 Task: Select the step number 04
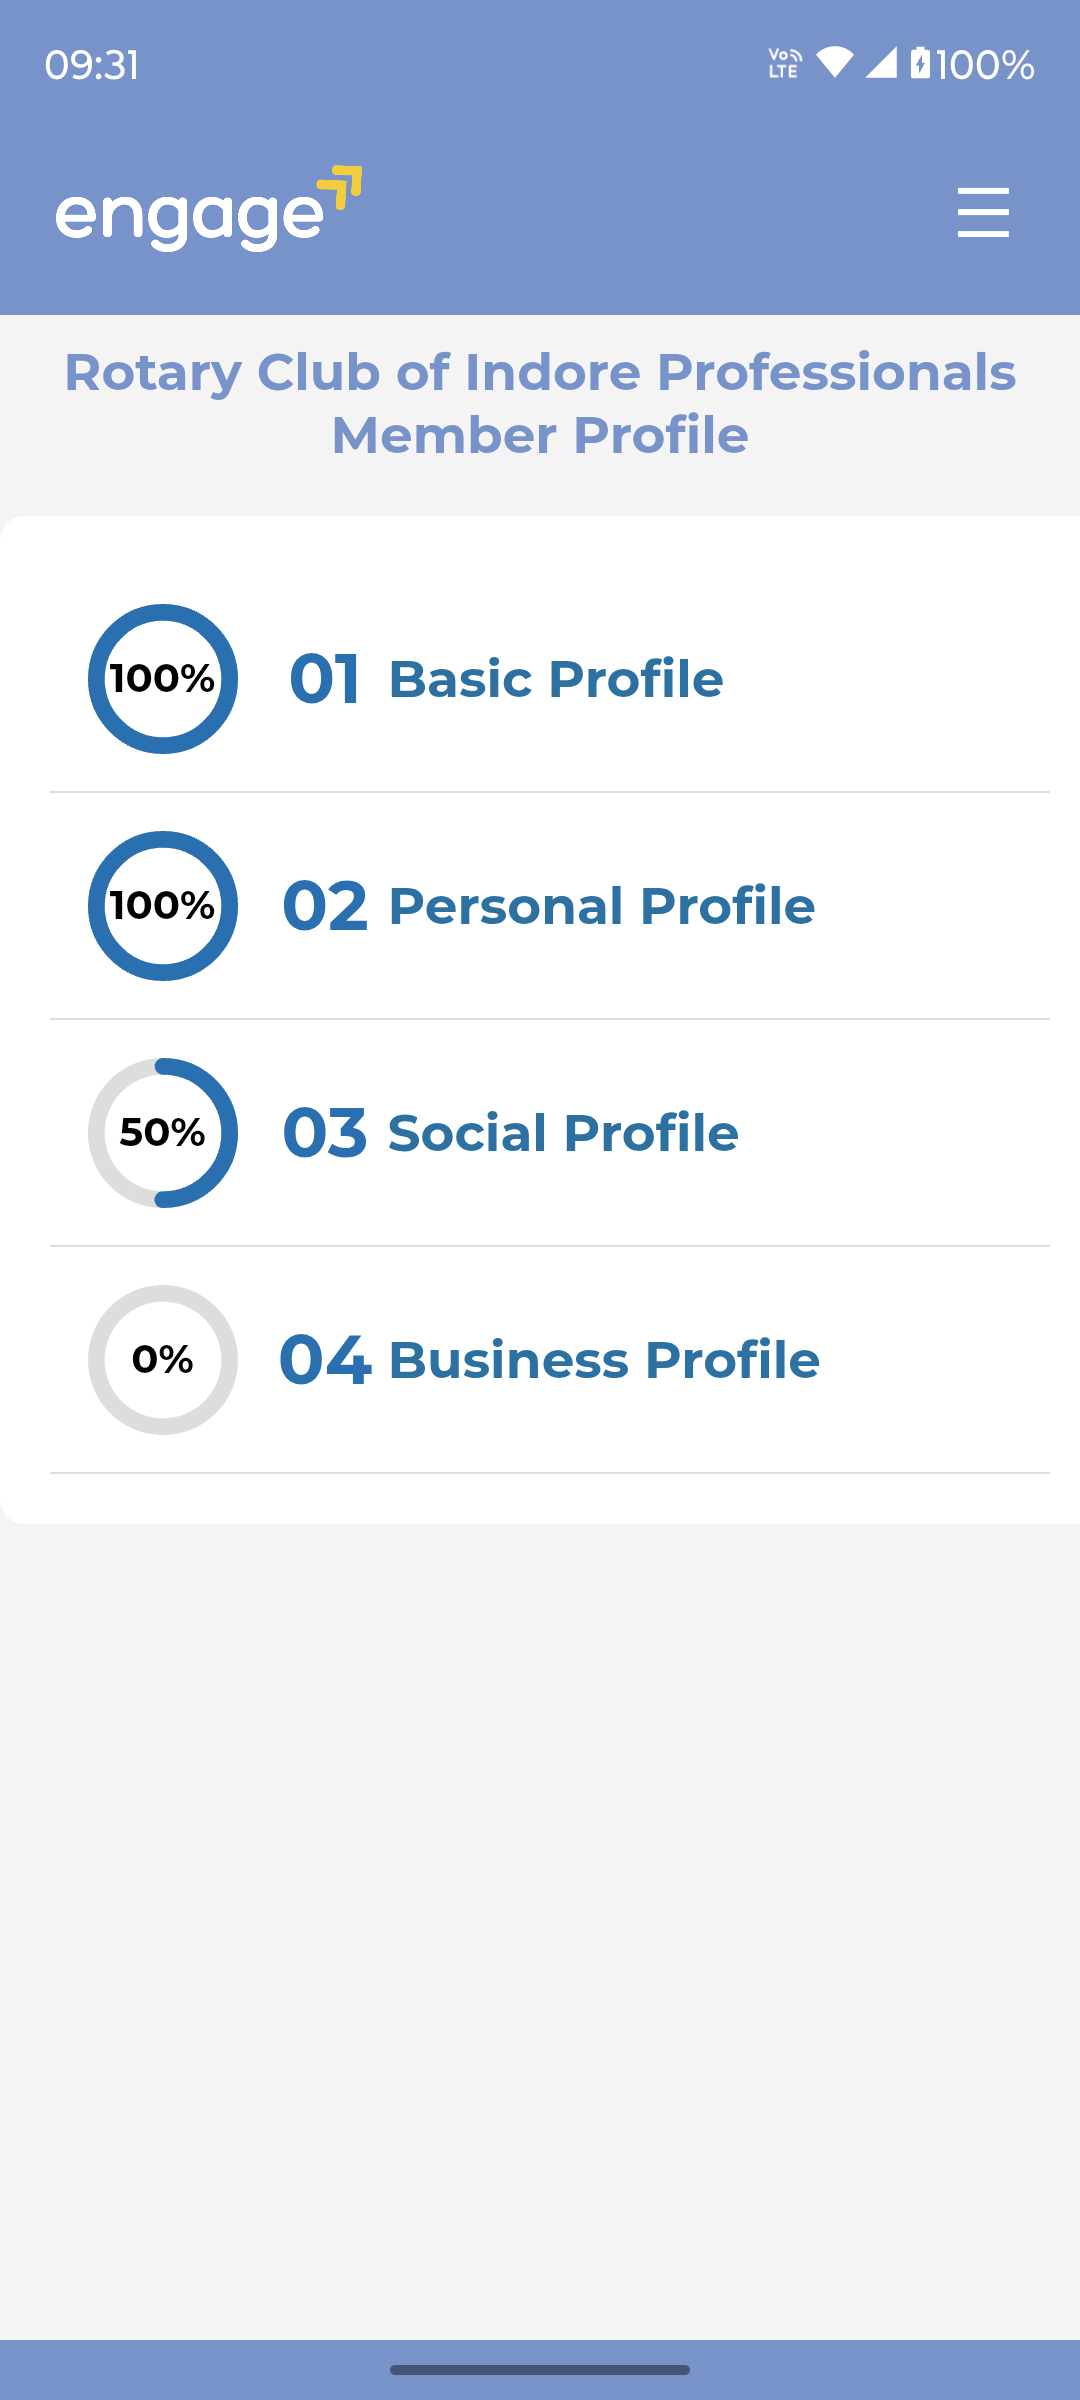pyautogui.click(x=325, y=1360)
